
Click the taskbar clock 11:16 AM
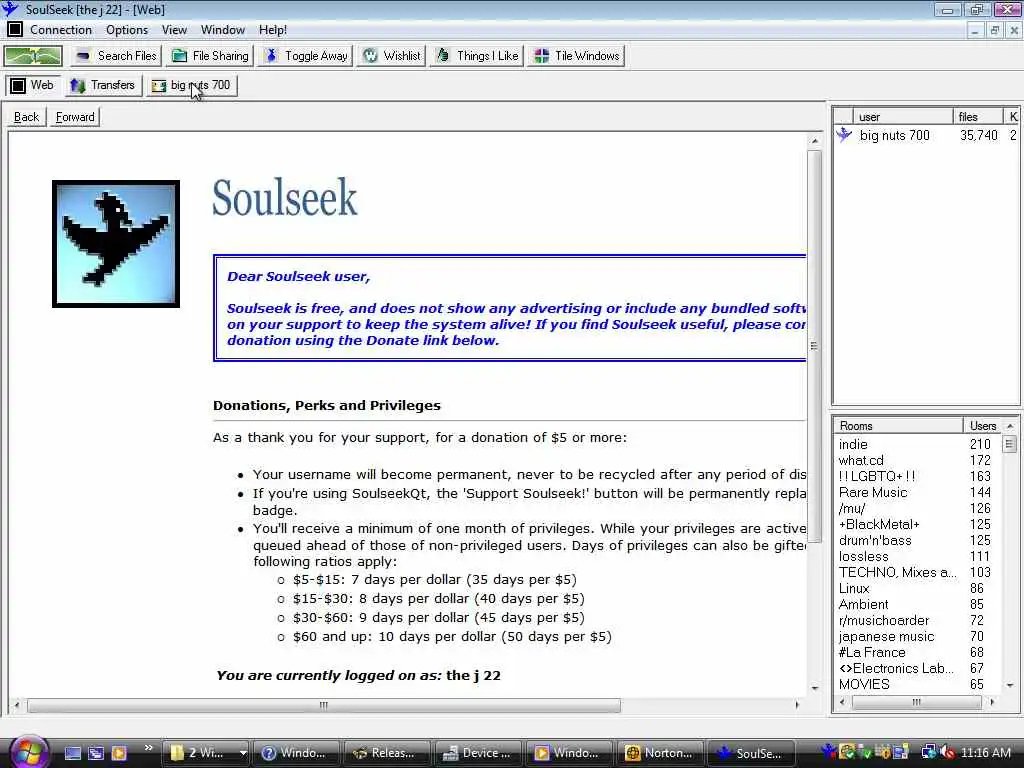pos(985,752)
